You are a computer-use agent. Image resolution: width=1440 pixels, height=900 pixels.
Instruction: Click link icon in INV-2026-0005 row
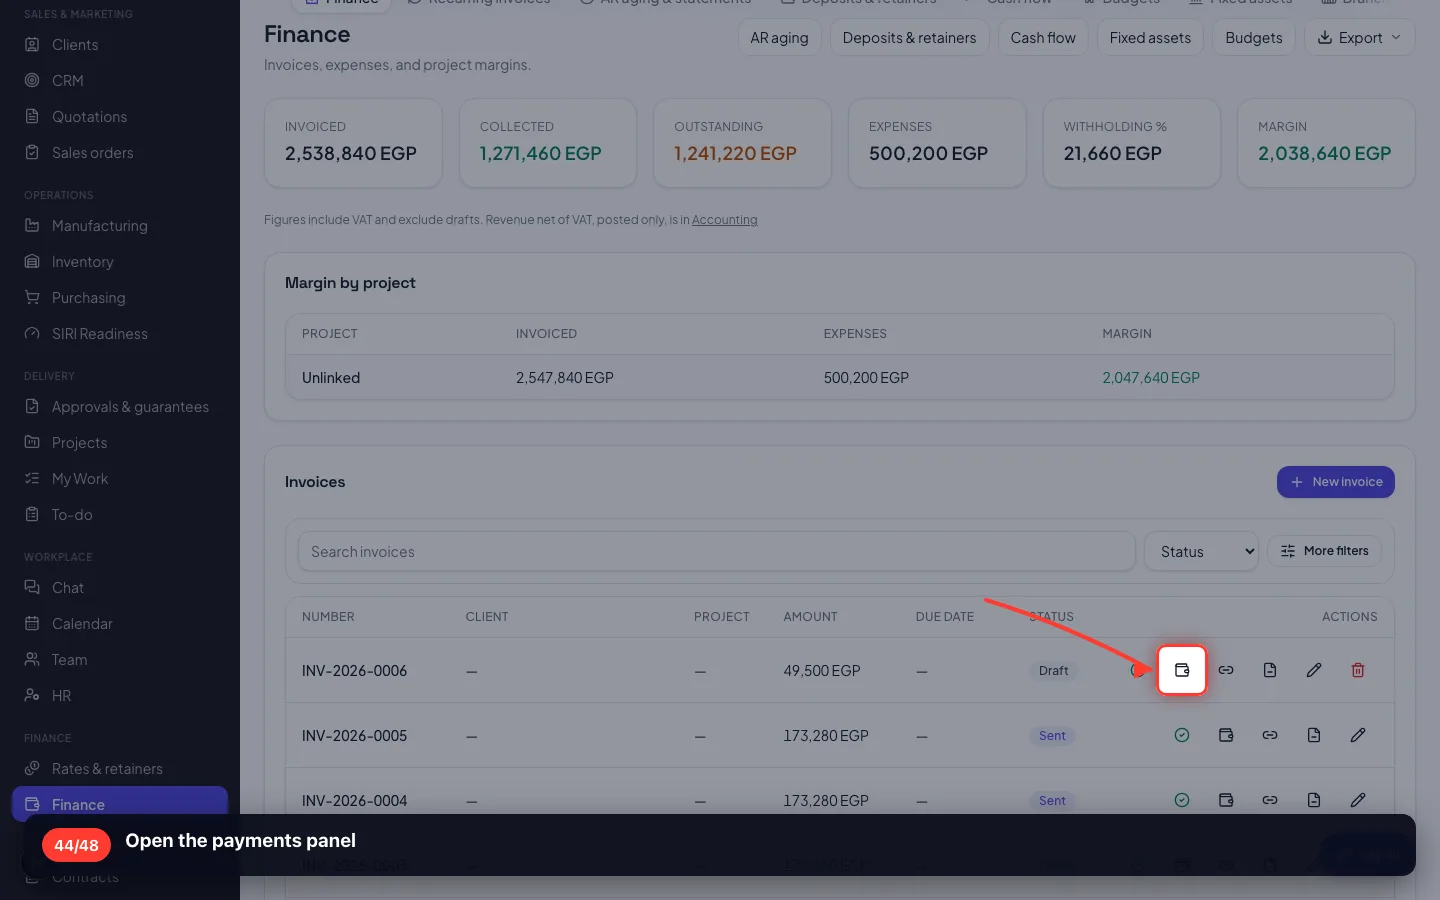coord(1270,735)
